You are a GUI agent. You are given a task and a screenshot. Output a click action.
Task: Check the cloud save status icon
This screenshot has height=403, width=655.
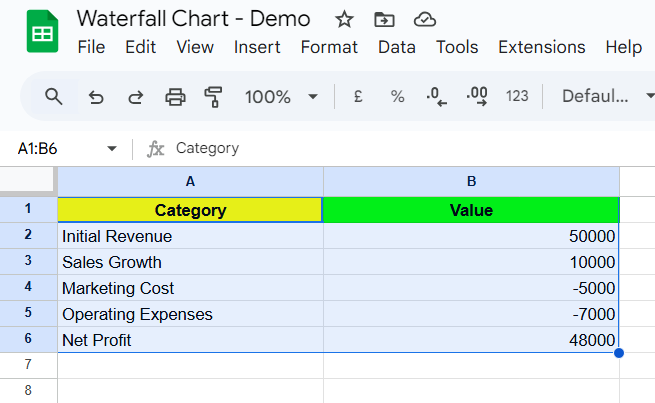pos(424,19)
